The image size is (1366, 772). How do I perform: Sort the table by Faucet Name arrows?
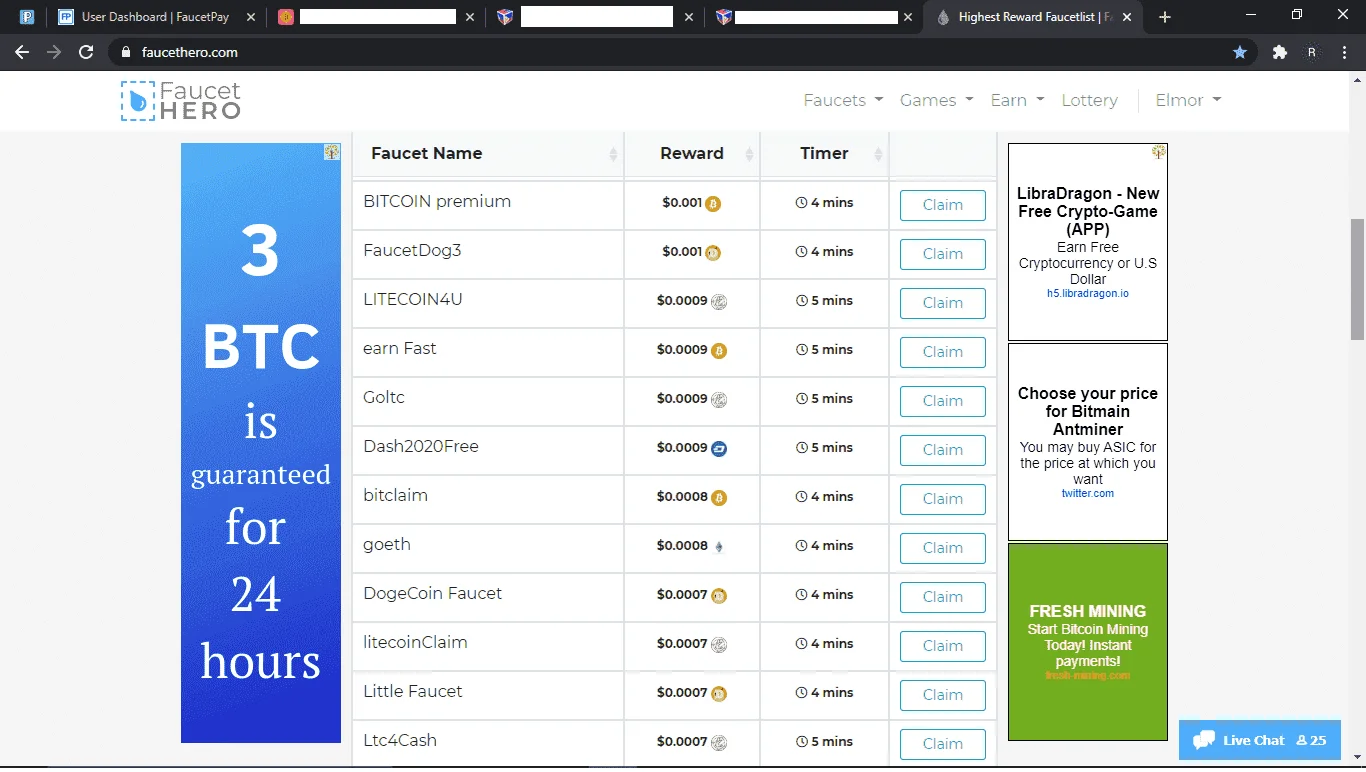click(x=613, y=154)
